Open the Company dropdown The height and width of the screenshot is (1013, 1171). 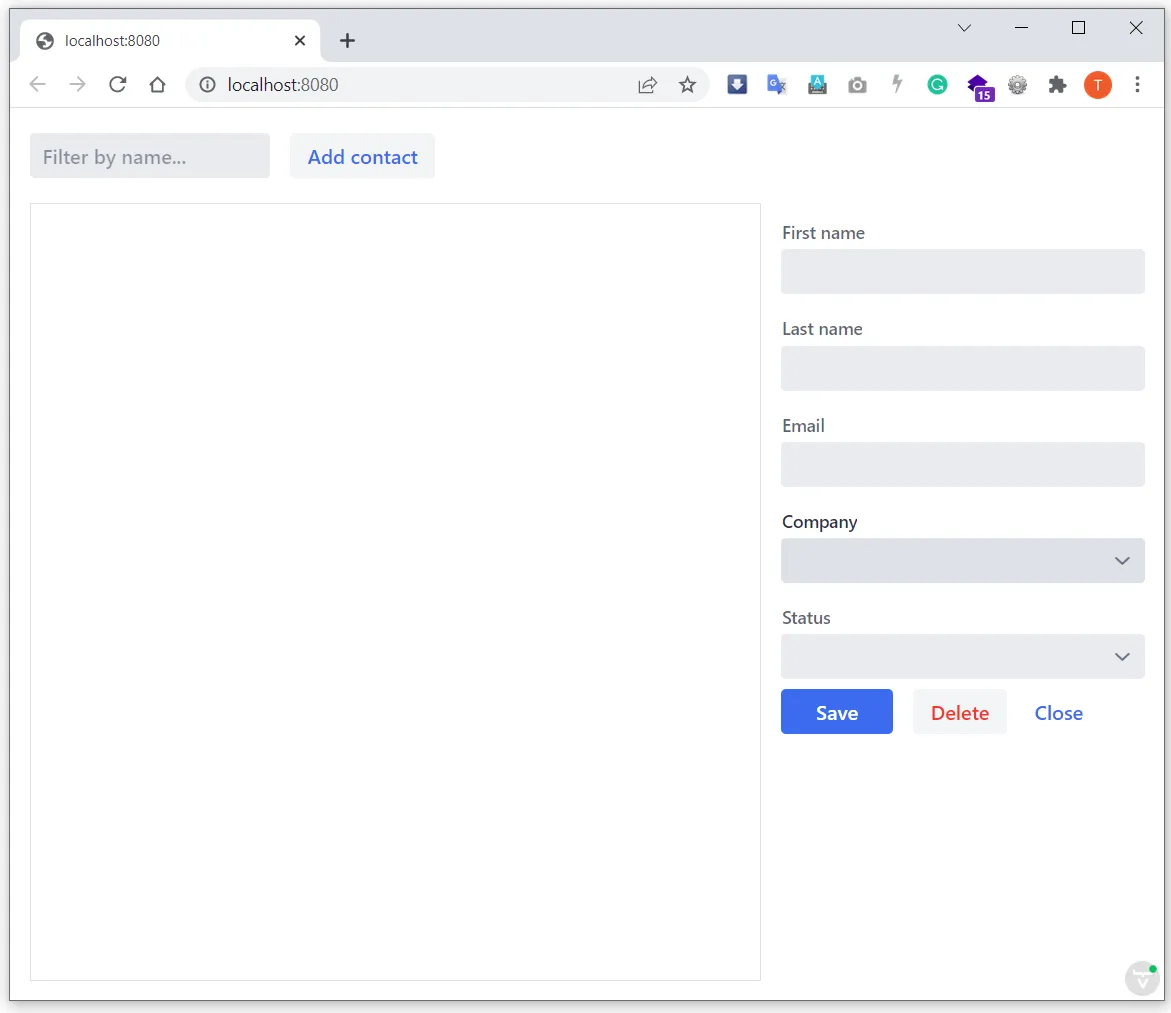(x=962, y=560)
